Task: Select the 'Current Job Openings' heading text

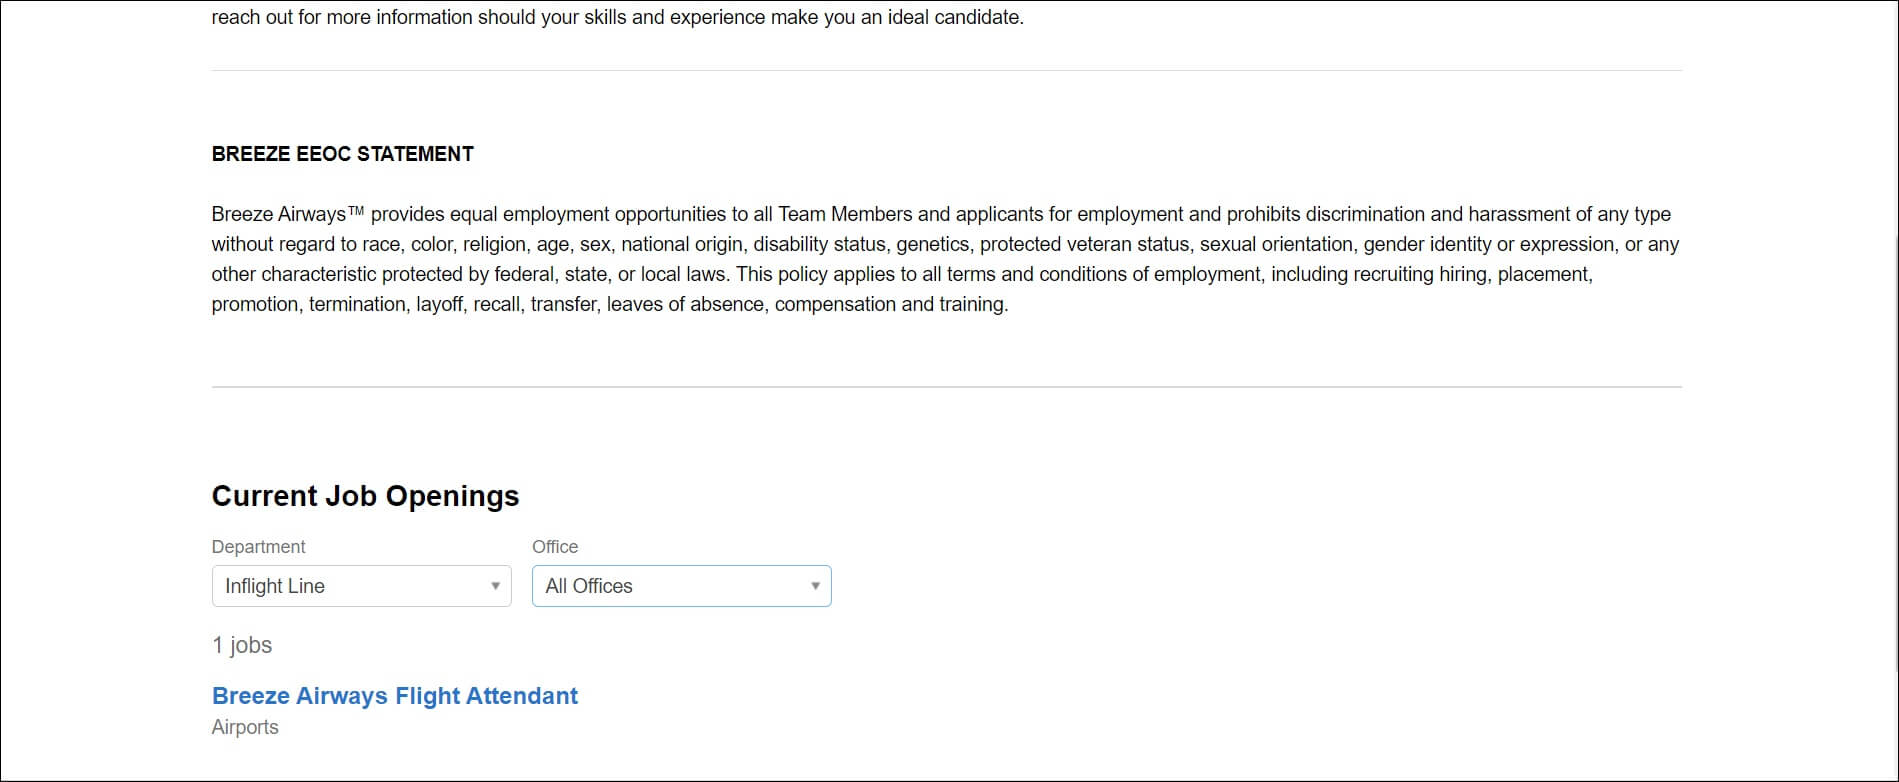Action: (365, 496)
